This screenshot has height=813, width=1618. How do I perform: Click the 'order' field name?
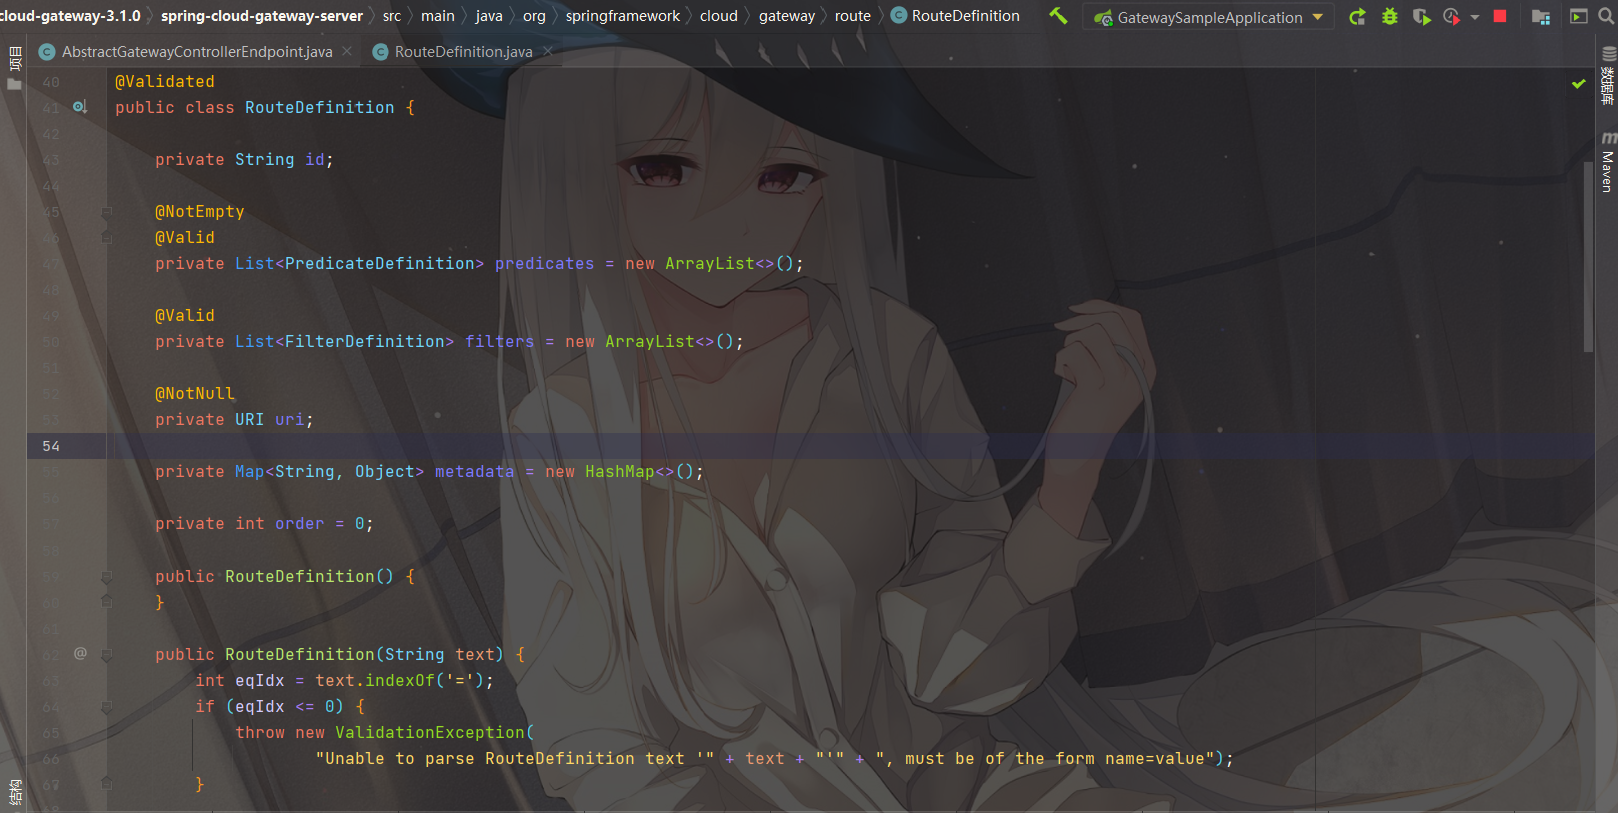(300, 524)
